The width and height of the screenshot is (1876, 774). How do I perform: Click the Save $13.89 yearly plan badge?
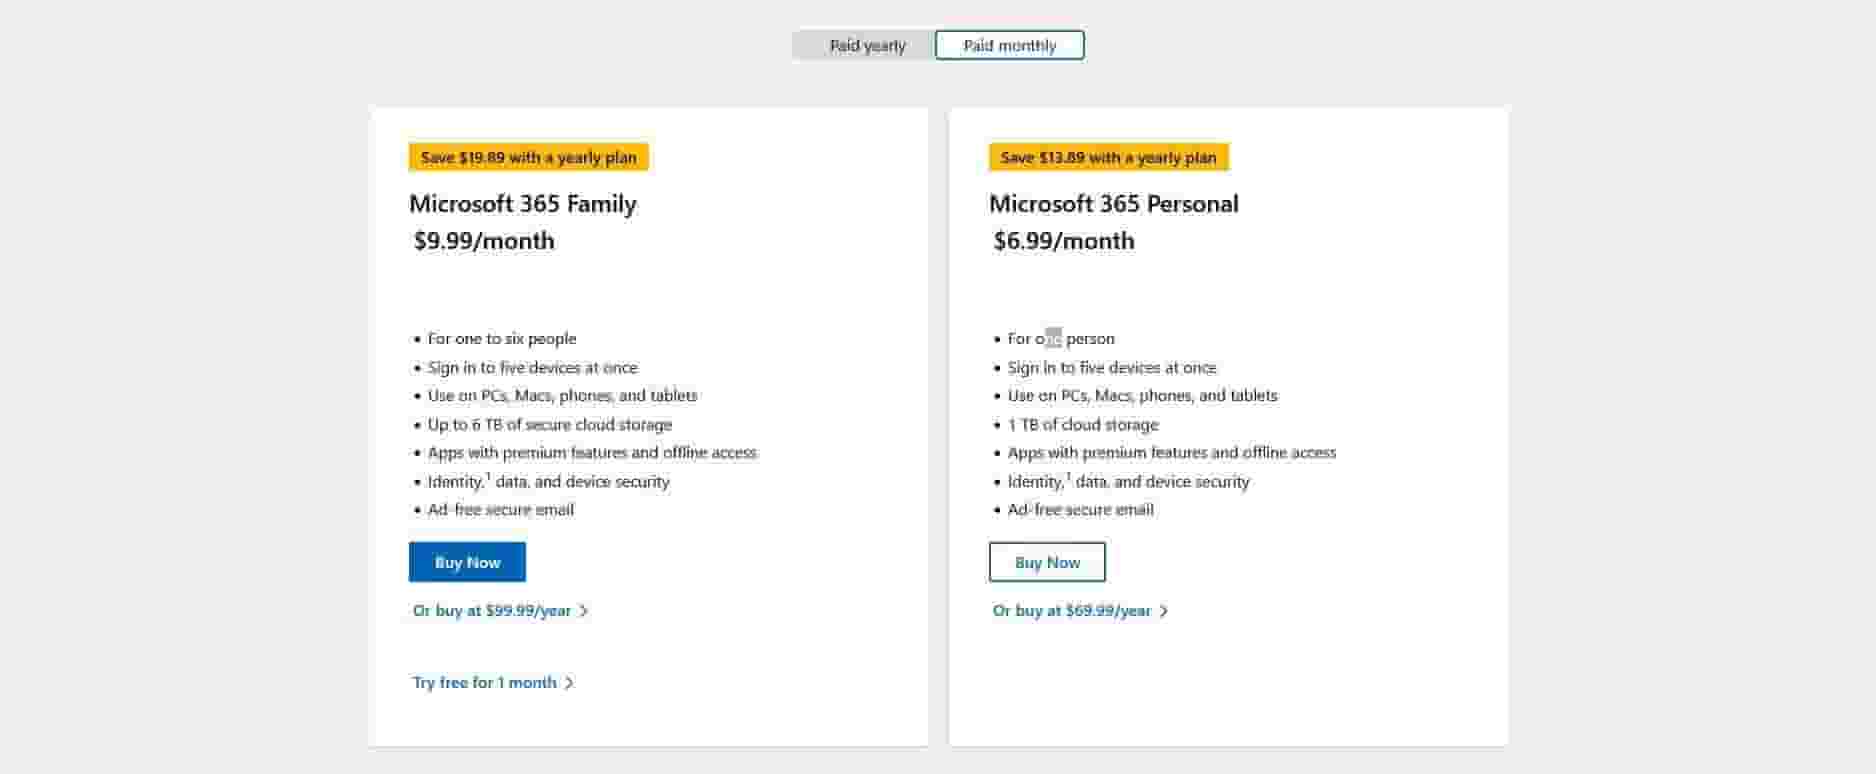click(x=1107, y=157)
